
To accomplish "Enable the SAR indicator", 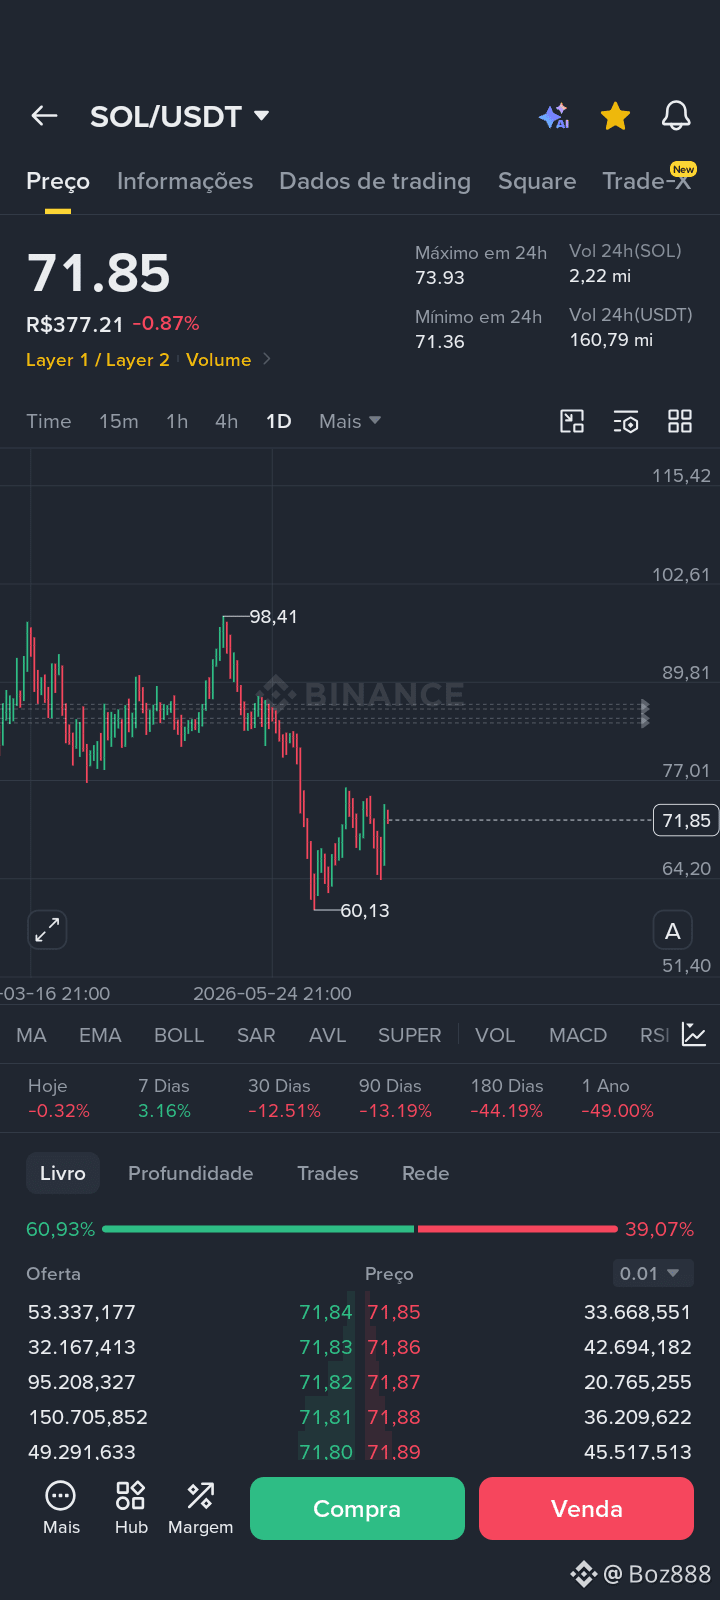I will (256, 1035).
